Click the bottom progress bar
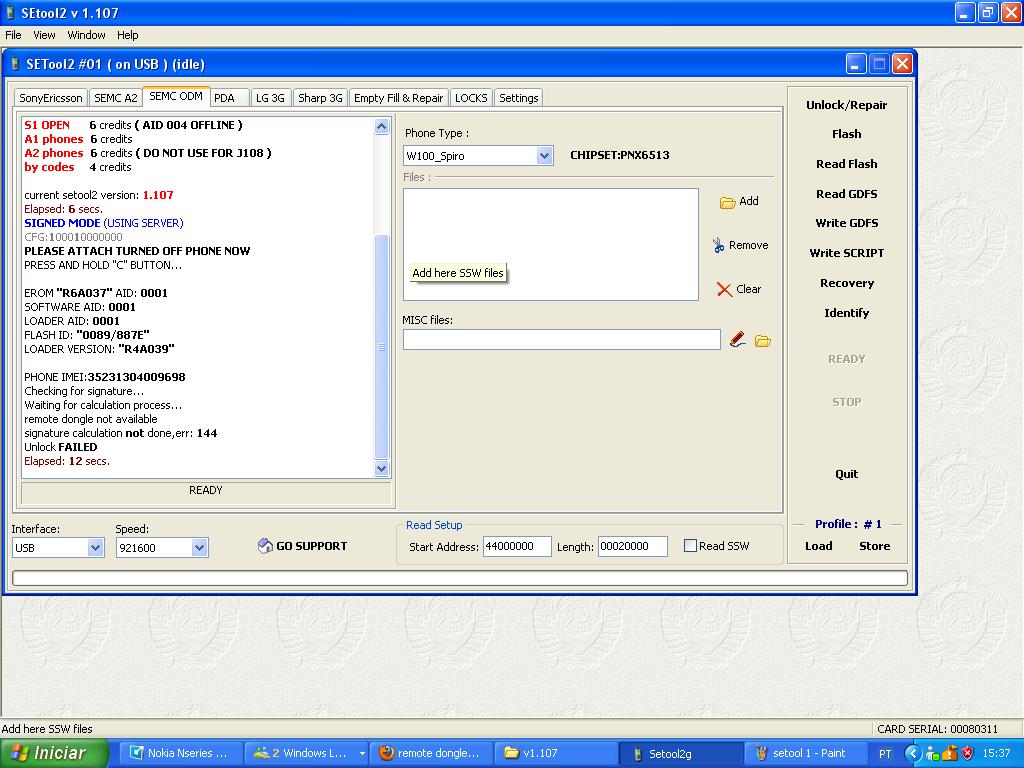Viewport: 1024px width, 768px height. pos(460,578)
